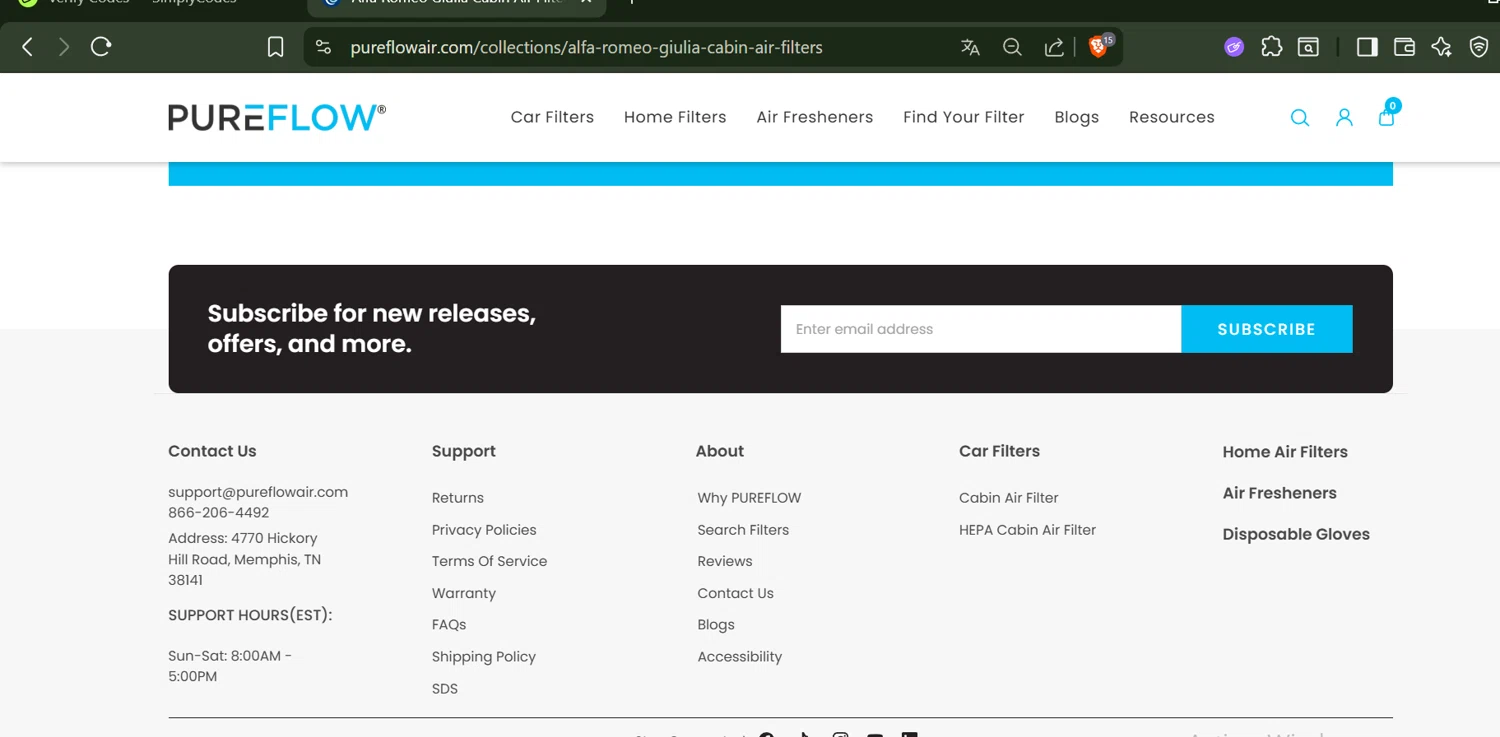The width and height of the screenshot is (1500, 737).
Task: Open the Air Fresheners menu
Action: pyautogui.click(x=815, y=117)
